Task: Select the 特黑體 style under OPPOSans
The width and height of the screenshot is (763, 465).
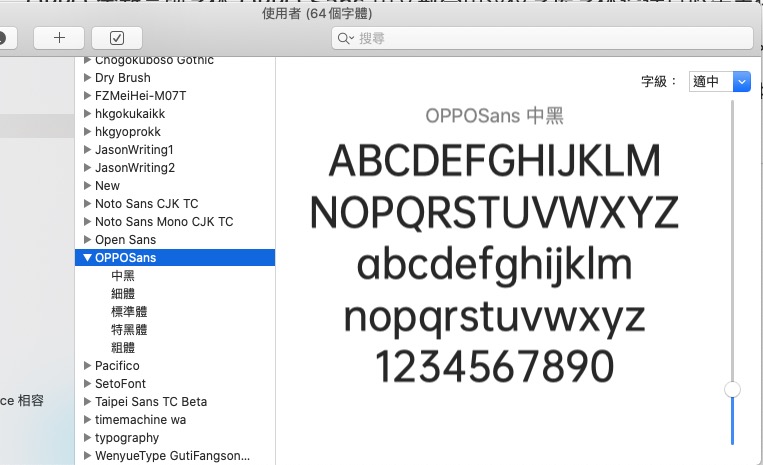Action: [x=129, y=330]
